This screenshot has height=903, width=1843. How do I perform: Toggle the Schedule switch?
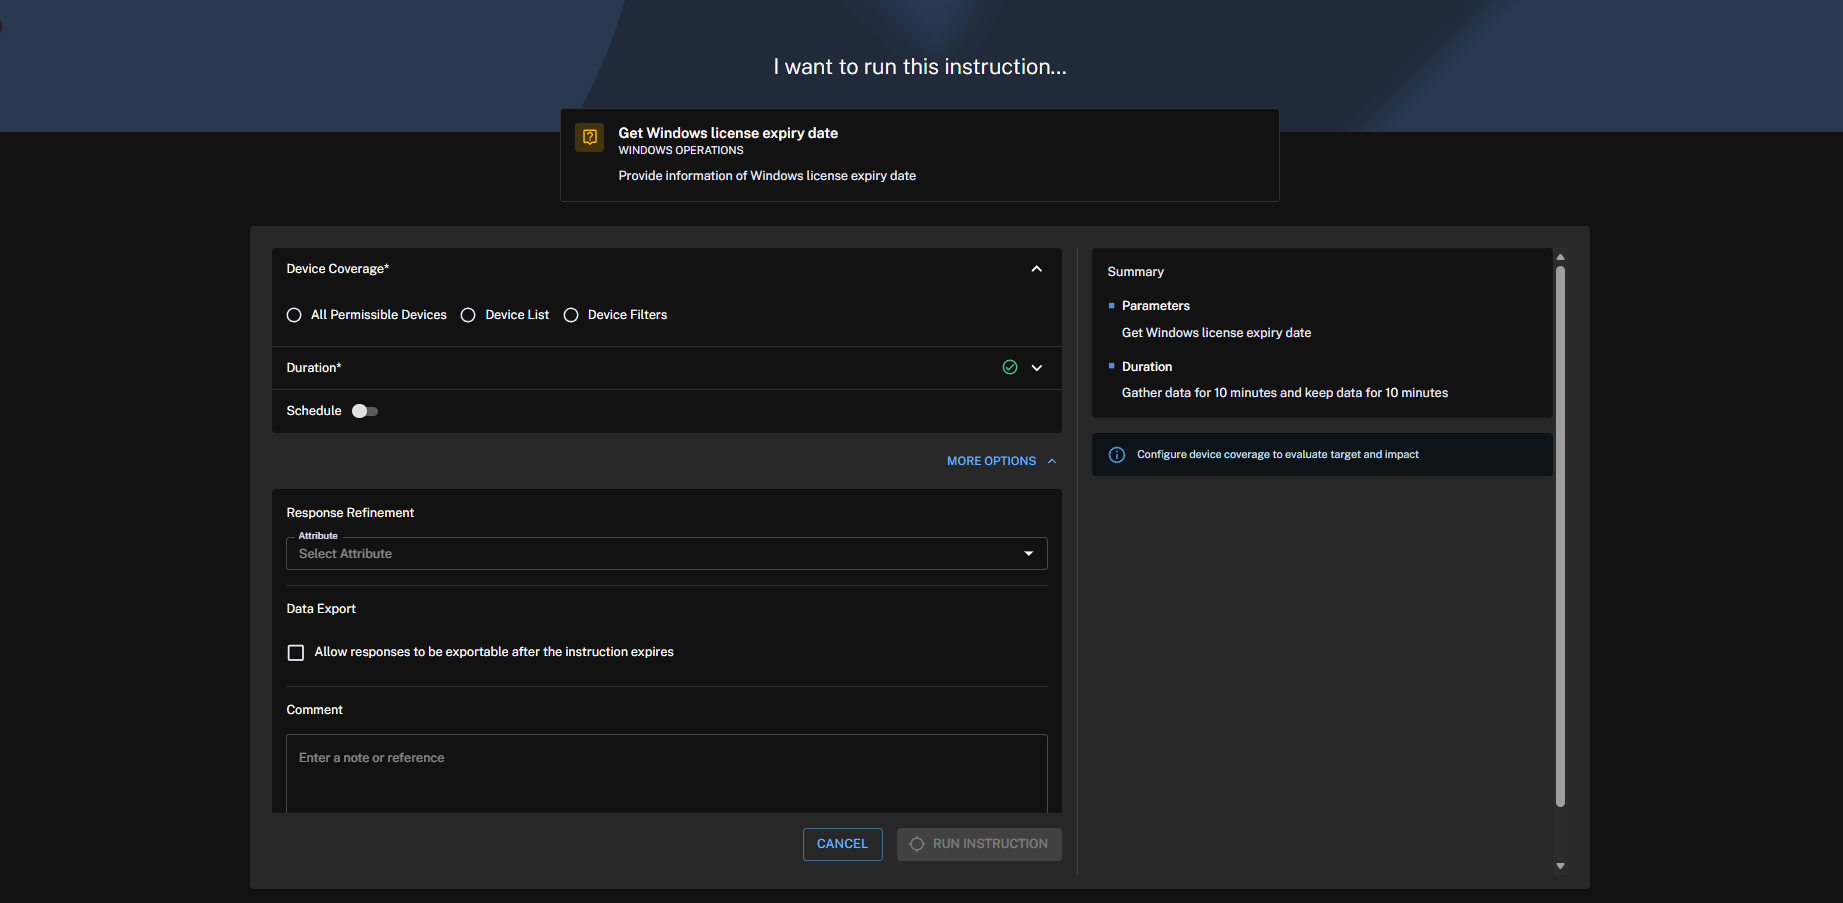coord(365,411)
